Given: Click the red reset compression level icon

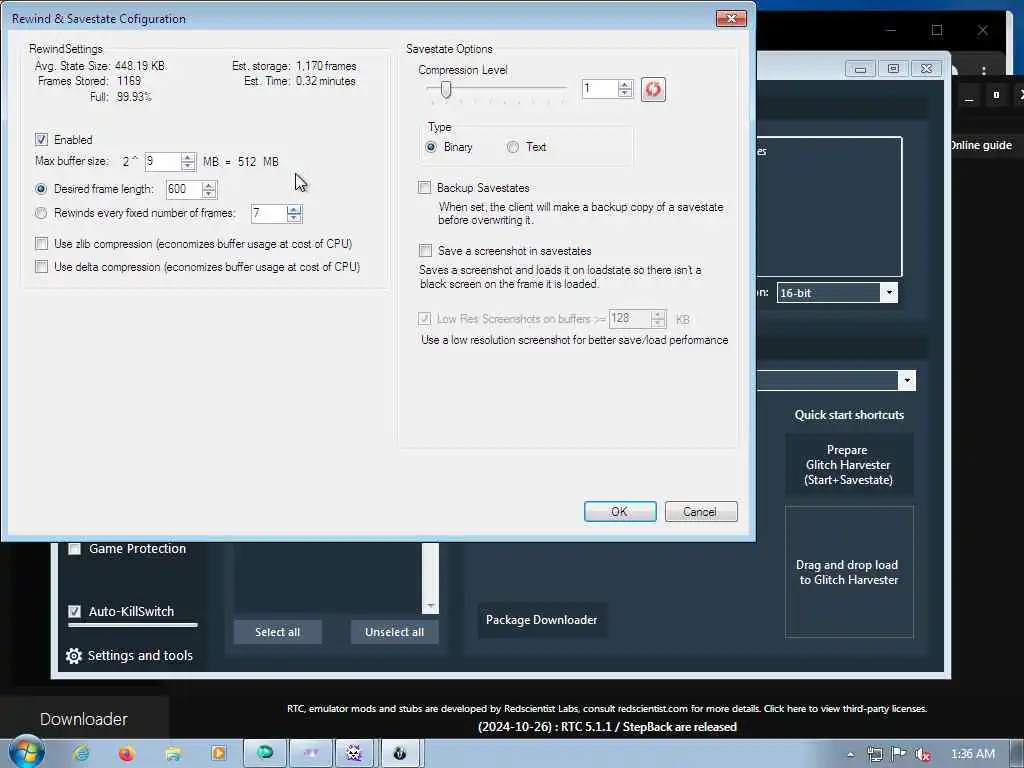Looking at the screenshot, I should pyautogui.click(x=653, y=89).
